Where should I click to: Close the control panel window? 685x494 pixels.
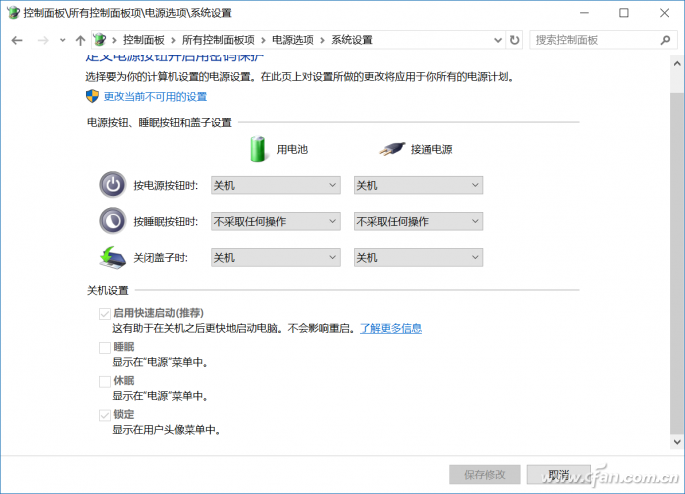tap(664, 13)
